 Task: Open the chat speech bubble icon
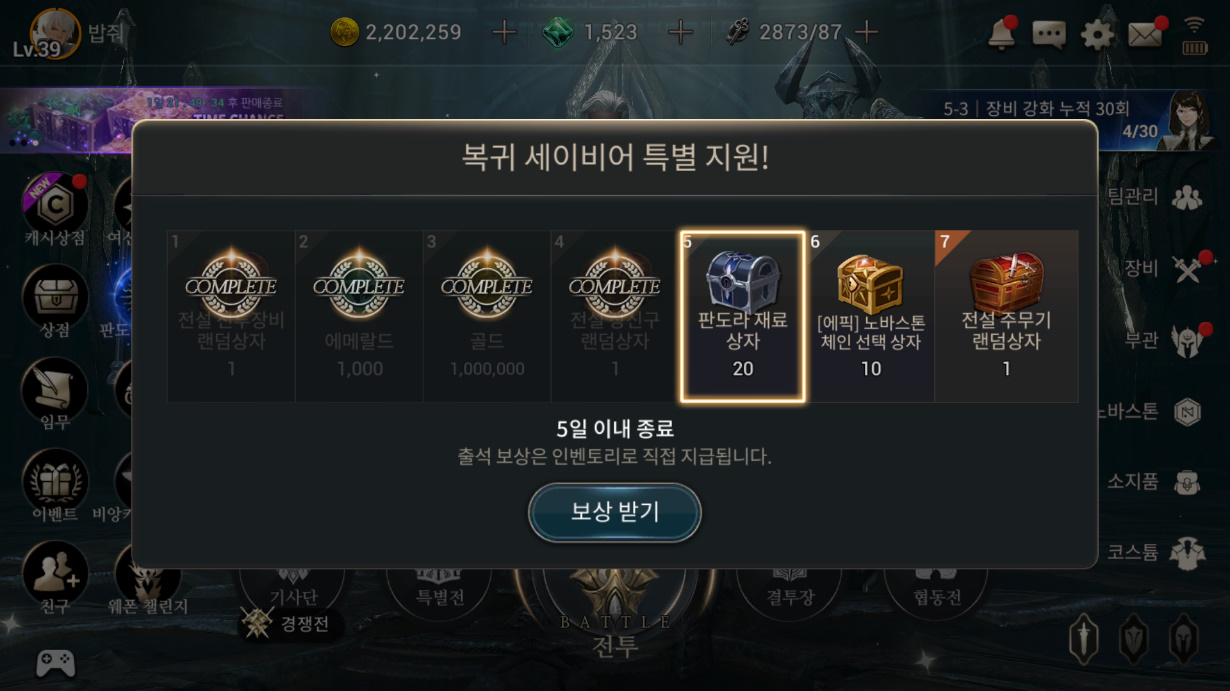pyautogui.click(x=1048, y=35)
